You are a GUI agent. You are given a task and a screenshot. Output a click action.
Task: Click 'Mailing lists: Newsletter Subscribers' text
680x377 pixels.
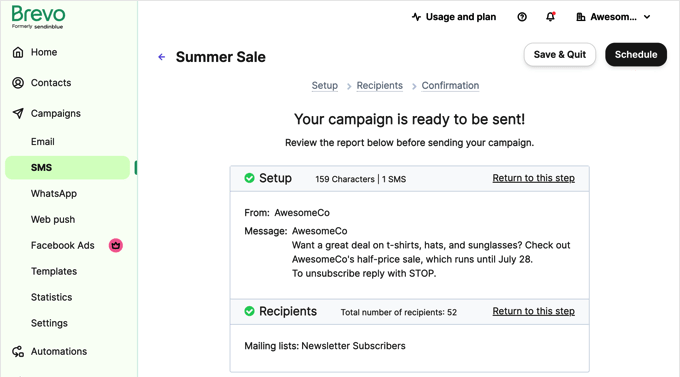(325, 346)
